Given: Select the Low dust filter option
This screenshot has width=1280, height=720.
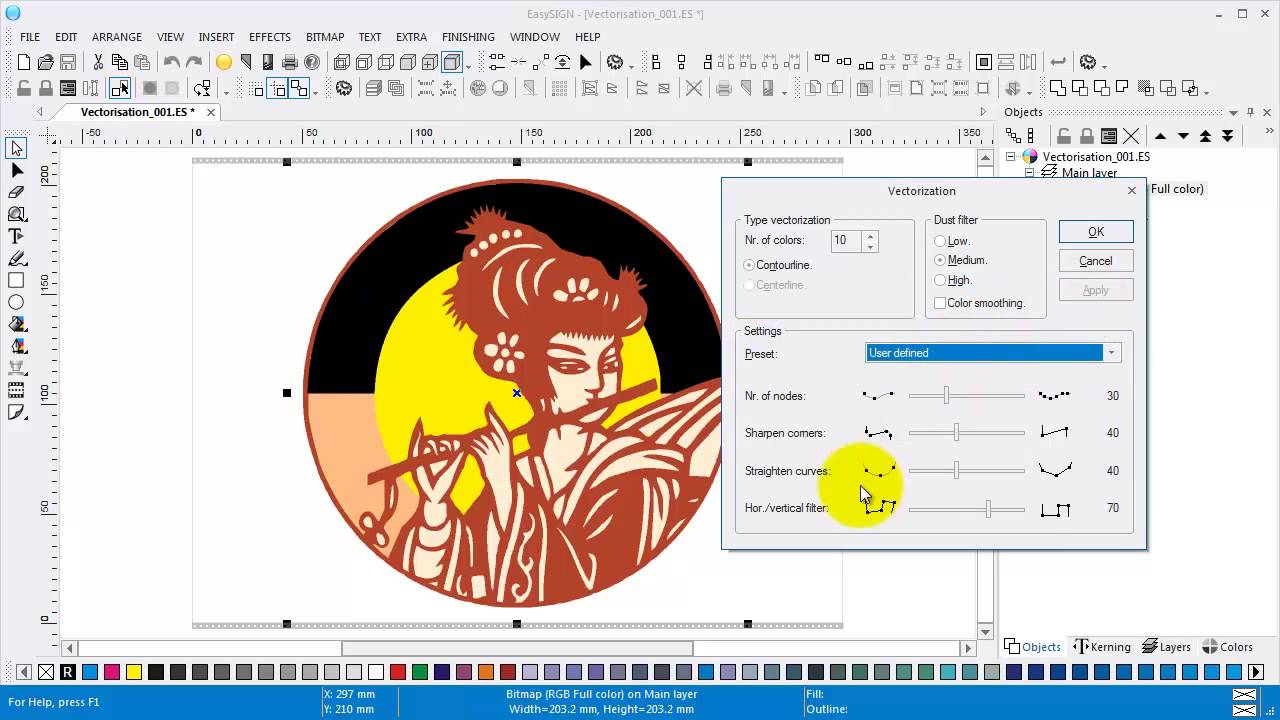Looking at the screenshot, I should click(940, 241).
